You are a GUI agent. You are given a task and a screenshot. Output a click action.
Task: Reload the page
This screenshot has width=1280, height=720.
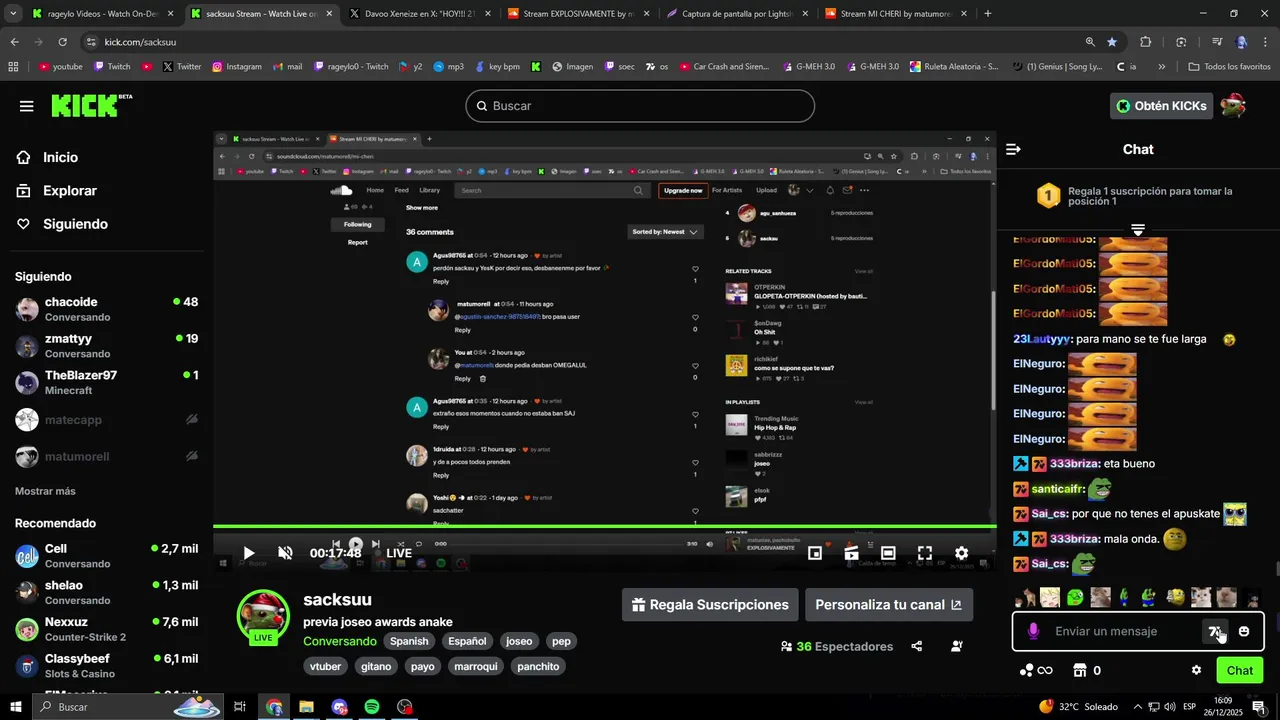tap(62, 42)
